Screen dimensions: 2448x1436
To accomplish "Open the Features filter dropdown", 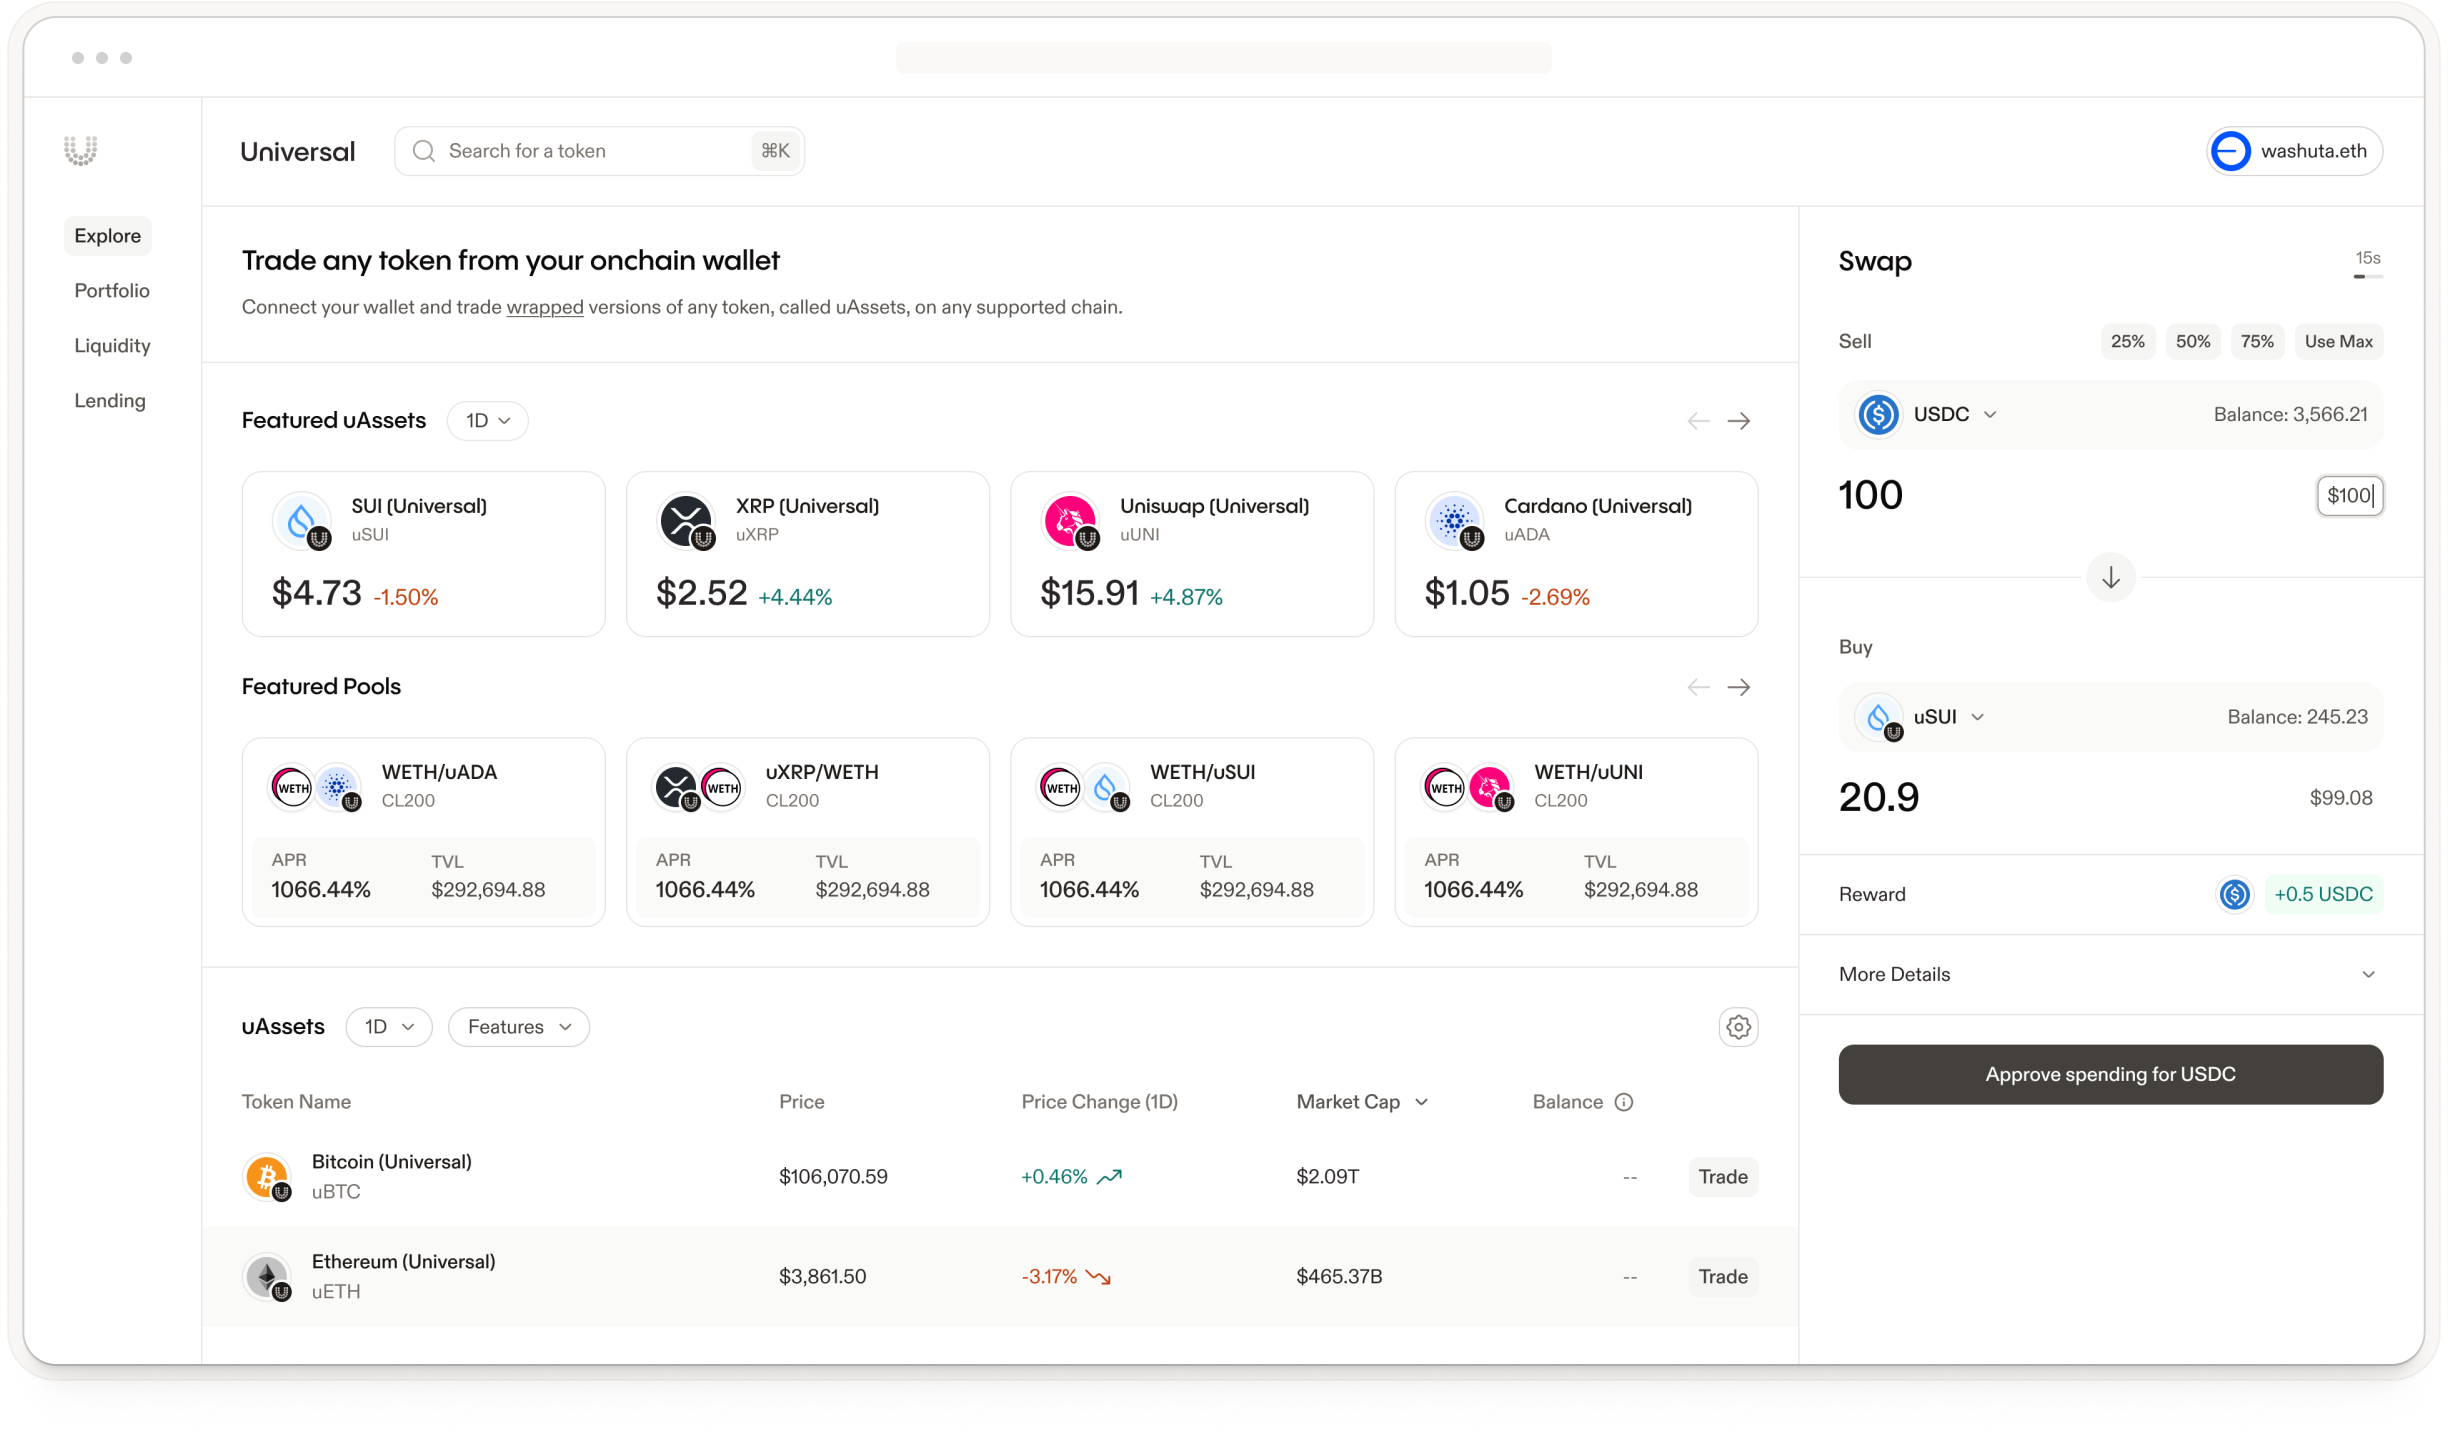I will (518, 1027).
